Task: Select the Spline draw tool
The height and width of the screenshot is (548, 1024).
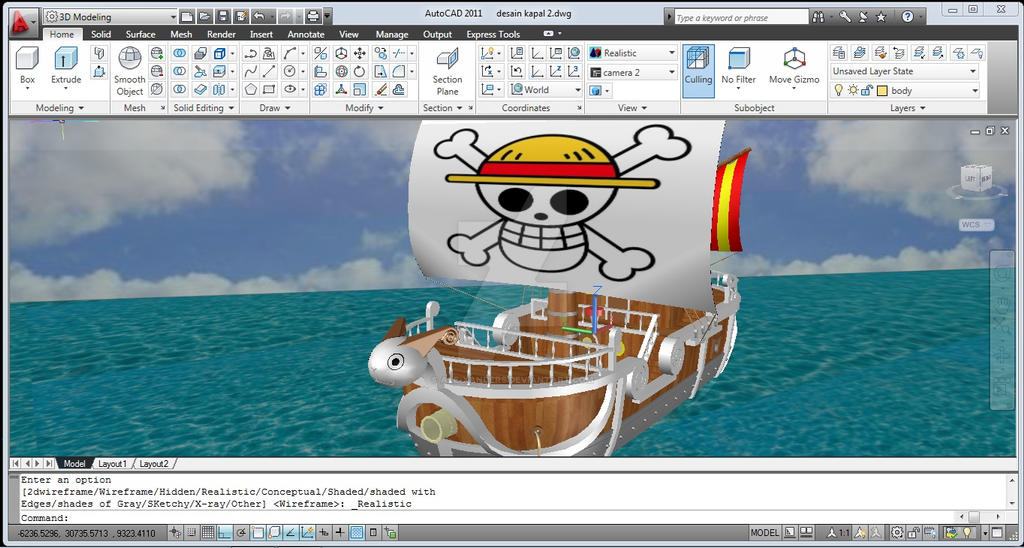Action: click(251, 71)
